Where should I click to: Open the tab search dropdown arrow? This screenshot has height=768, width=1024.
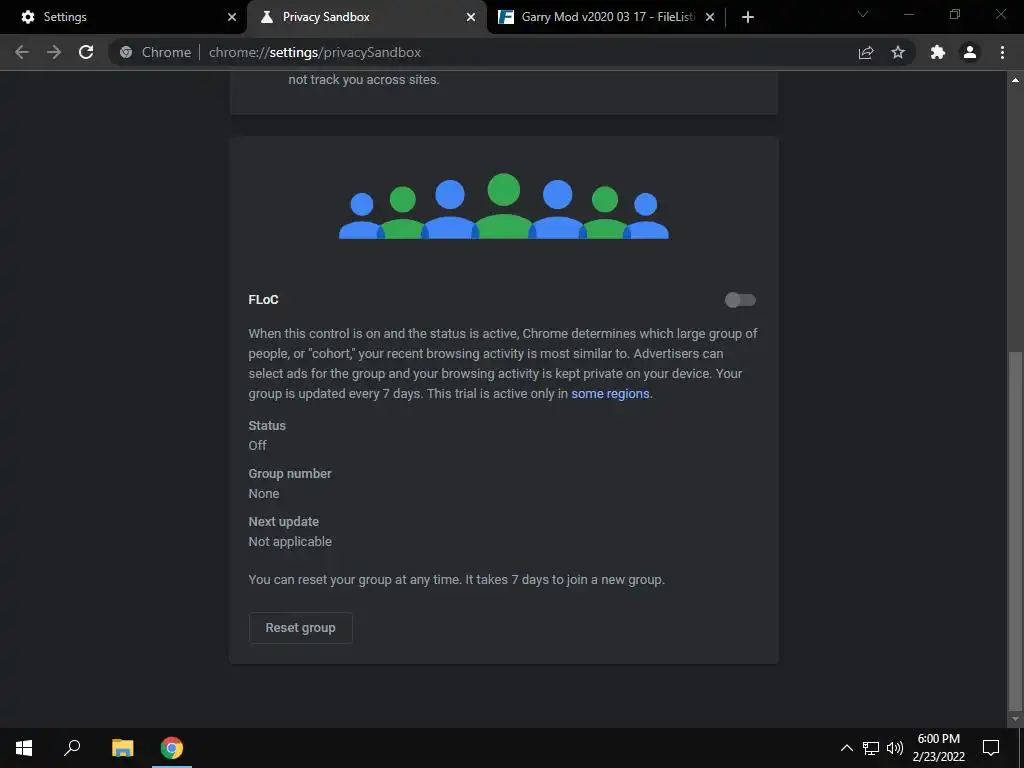coord(863,14)
